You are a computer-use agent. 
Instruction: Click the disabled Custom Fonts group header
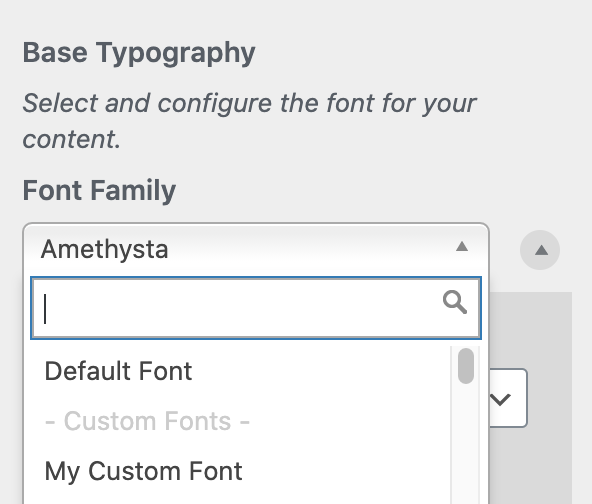point(147,421)
